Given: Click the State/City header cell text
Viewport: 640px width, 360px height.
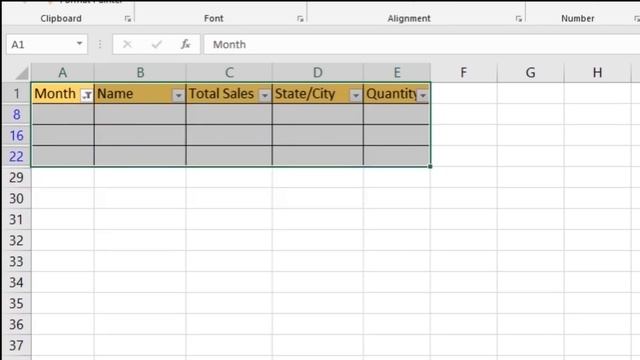Looking at the screenshot, I should 305,94.
